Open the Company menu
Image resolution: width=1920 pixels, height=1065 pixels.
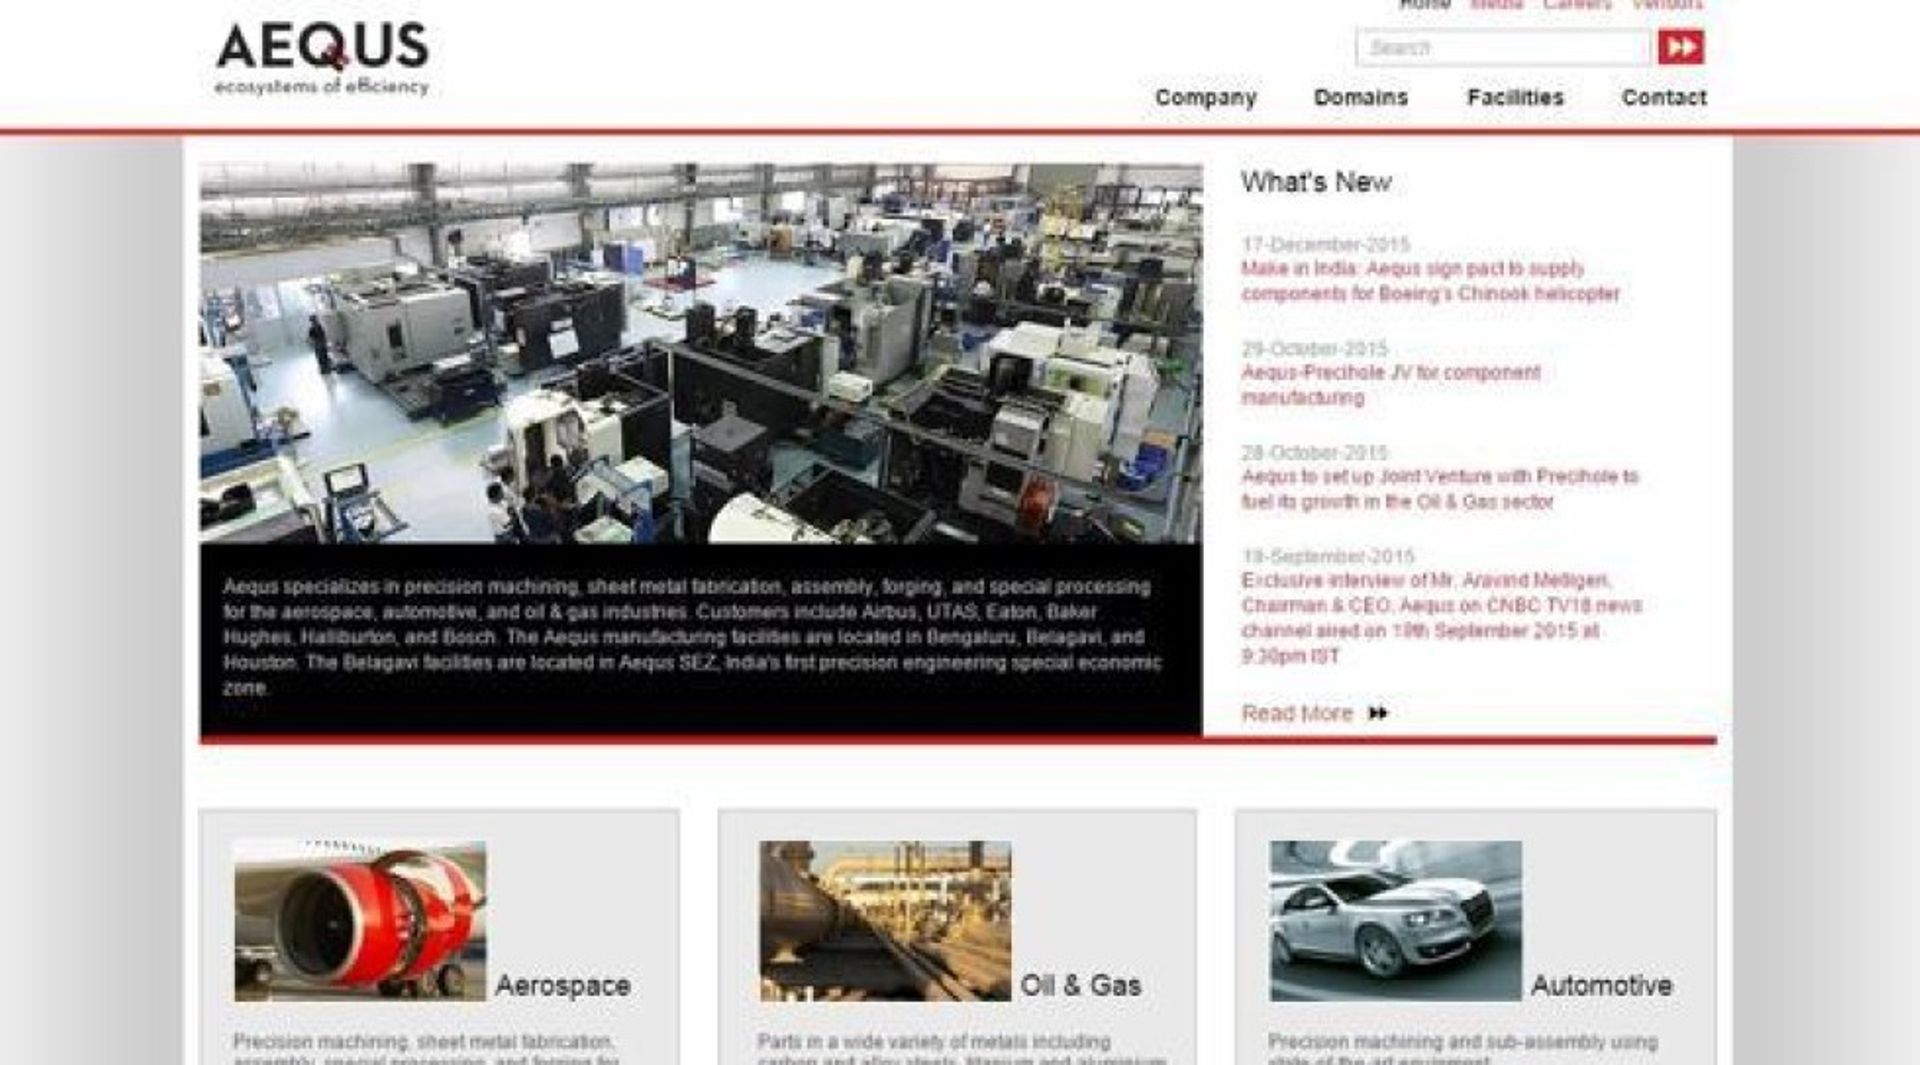click(x=1205, y=97)
